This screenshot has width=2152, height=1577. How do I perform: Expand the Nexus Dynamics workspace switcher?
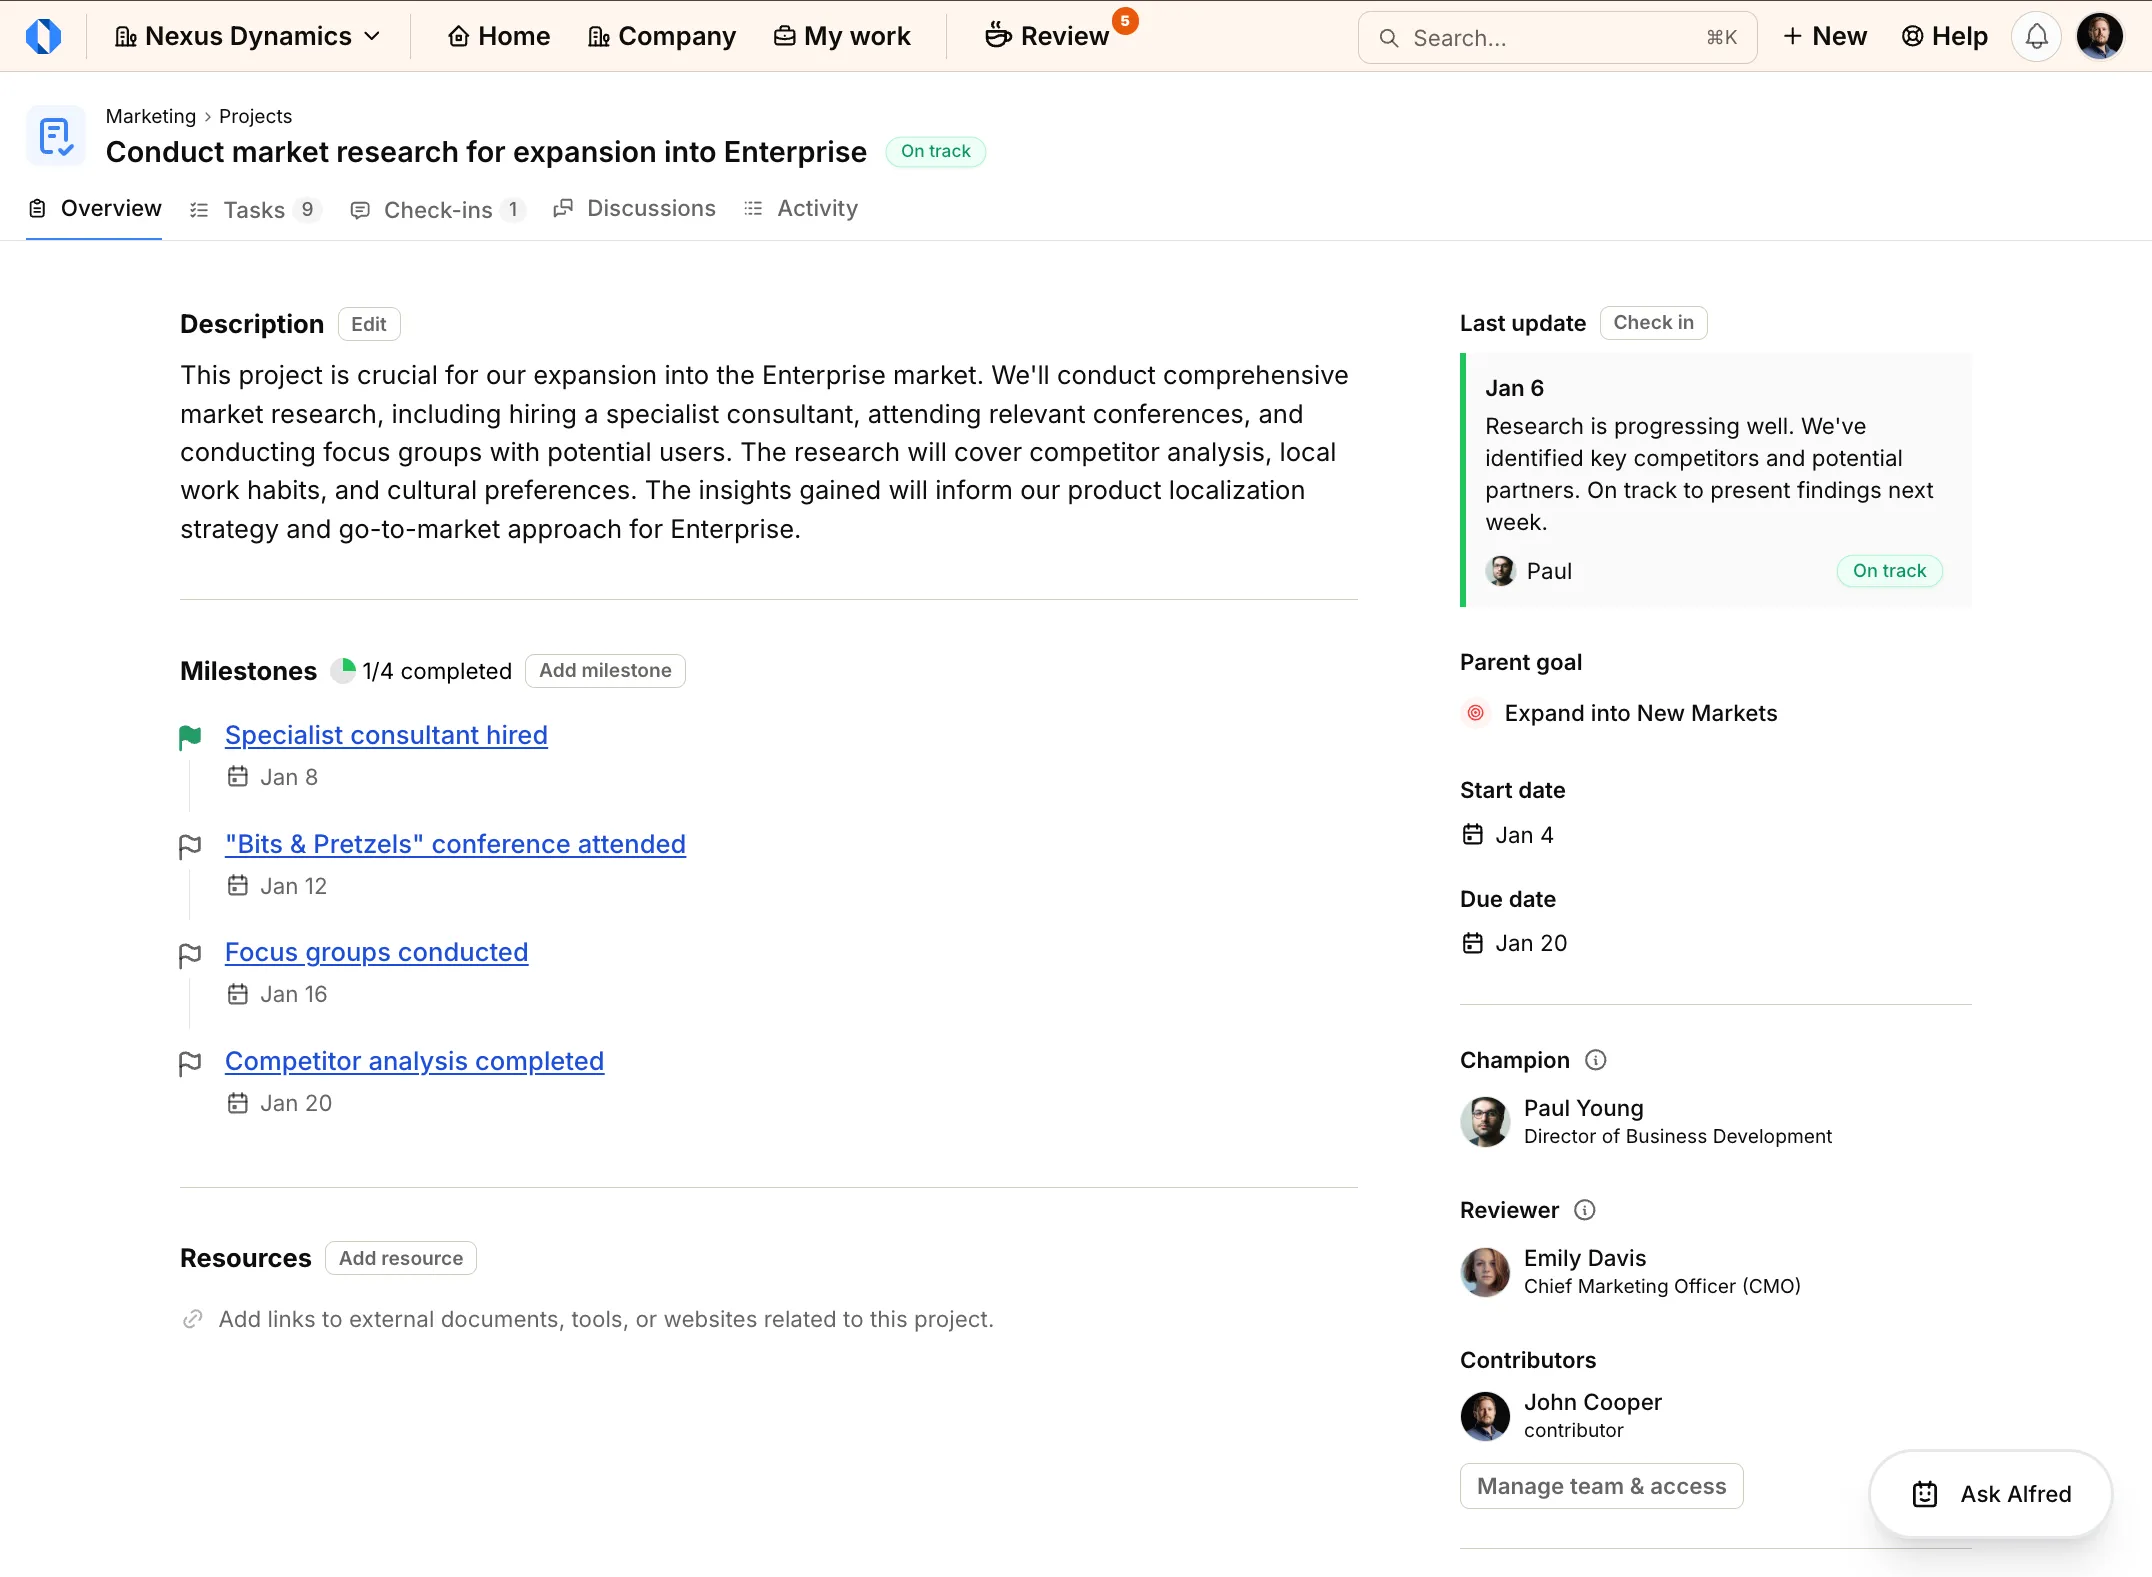pyautogui.click(x=249, y=35)
